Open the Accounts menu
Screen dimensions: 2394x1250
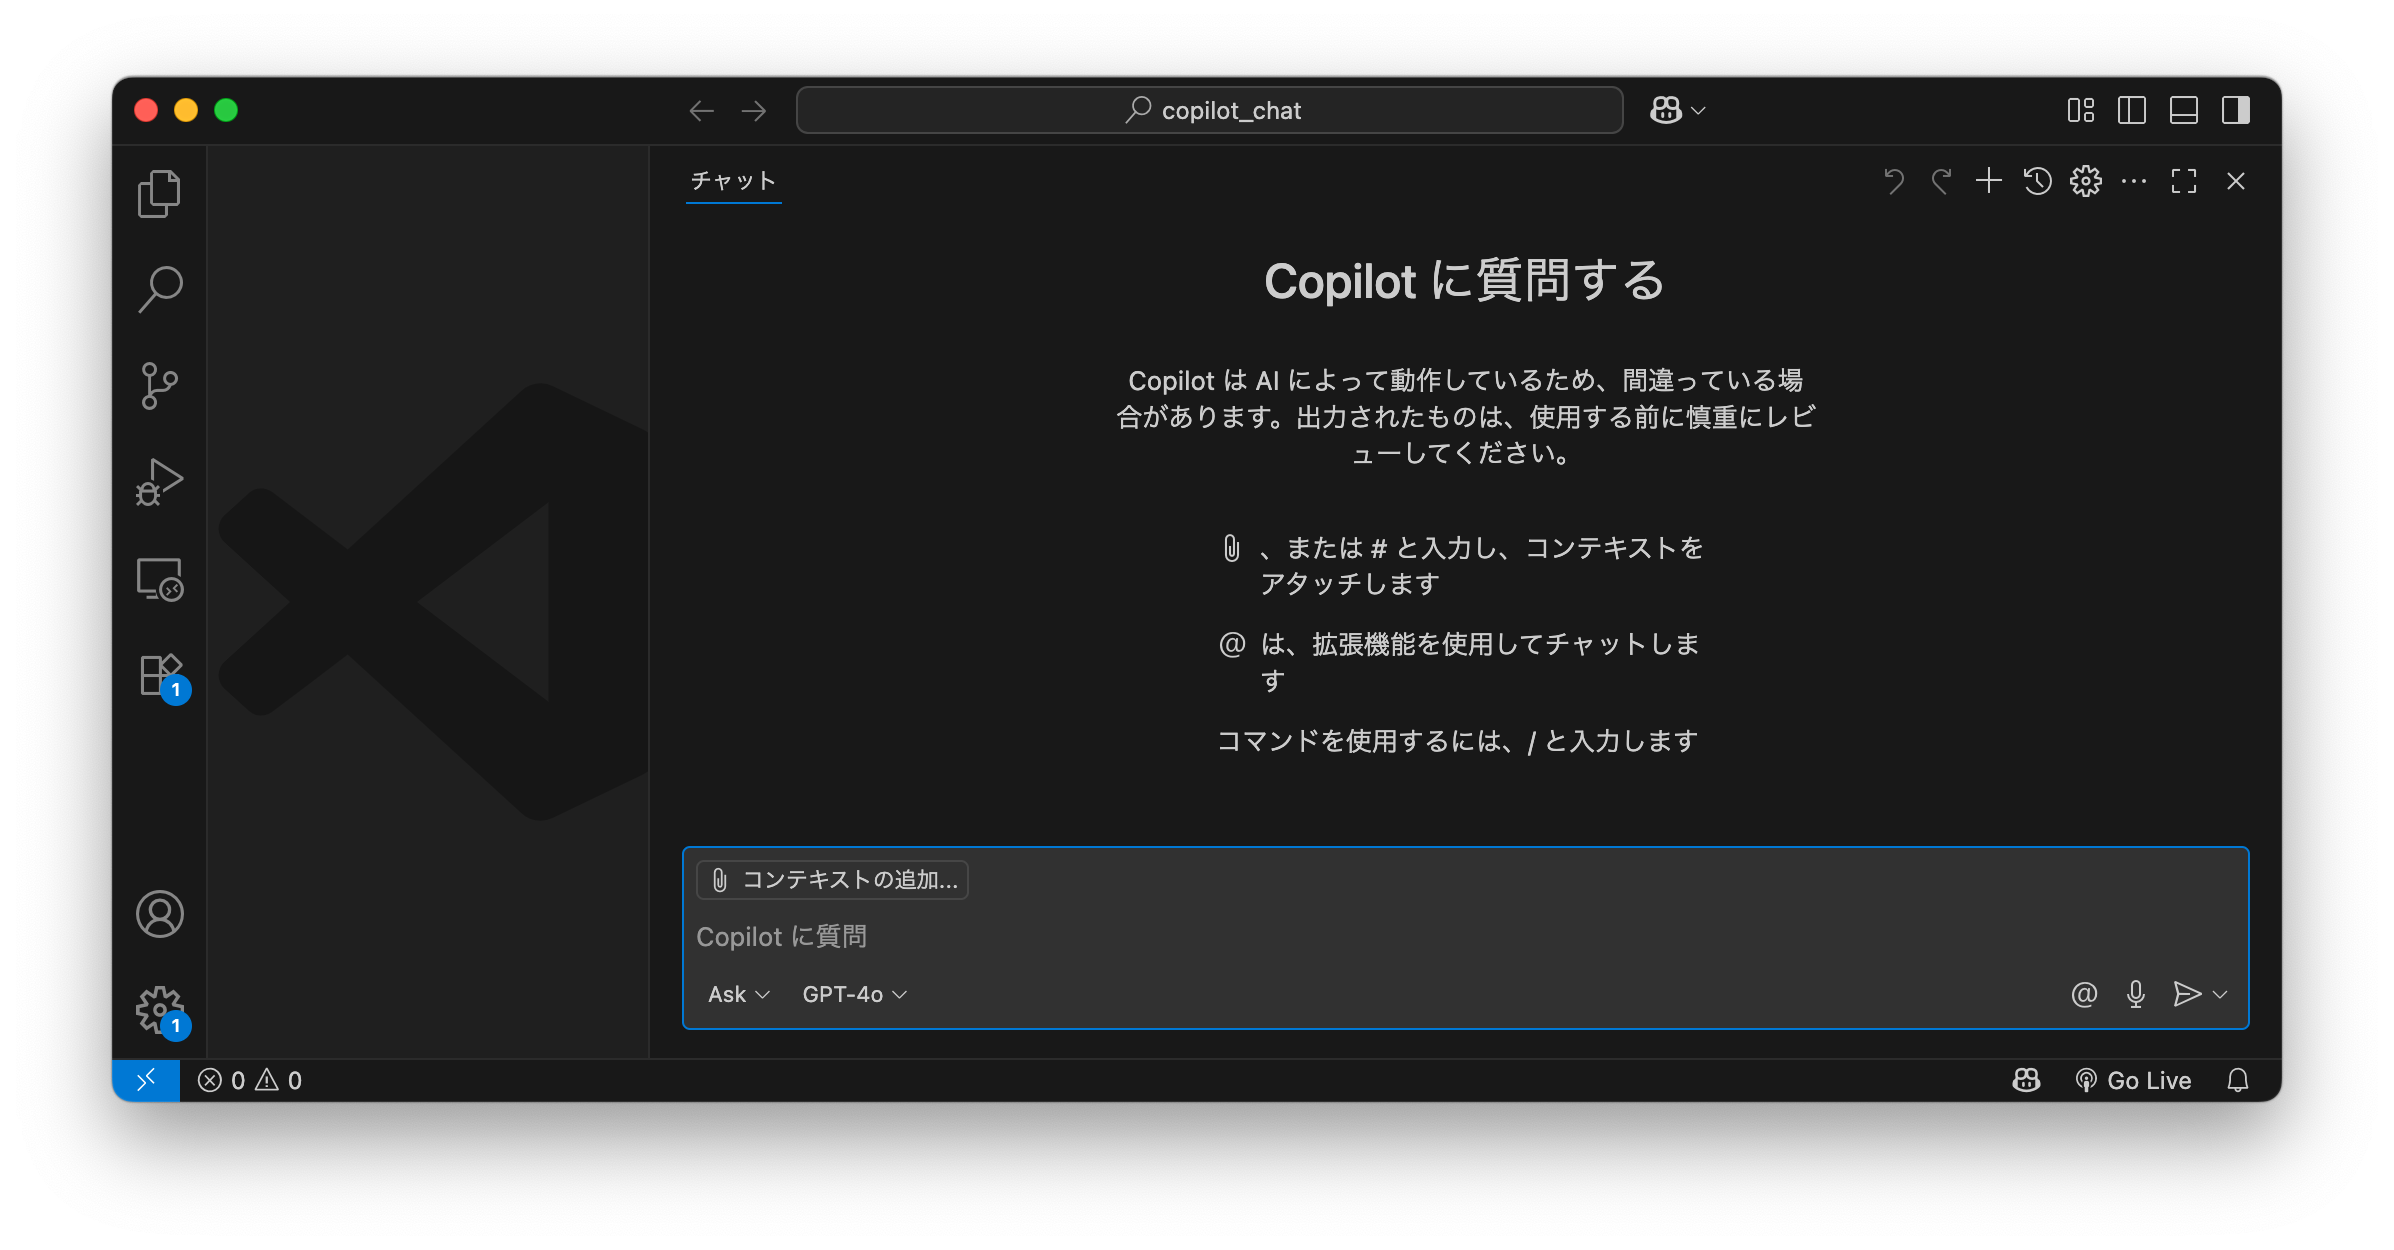coord(159,914)
